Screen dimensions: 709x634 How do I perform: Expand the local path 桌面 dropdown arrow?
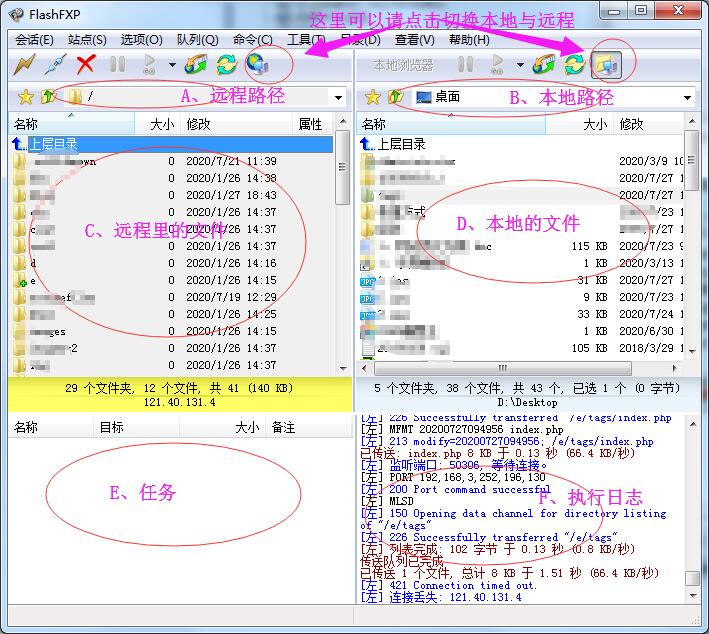pyautogui.click(x=687, y=98)
